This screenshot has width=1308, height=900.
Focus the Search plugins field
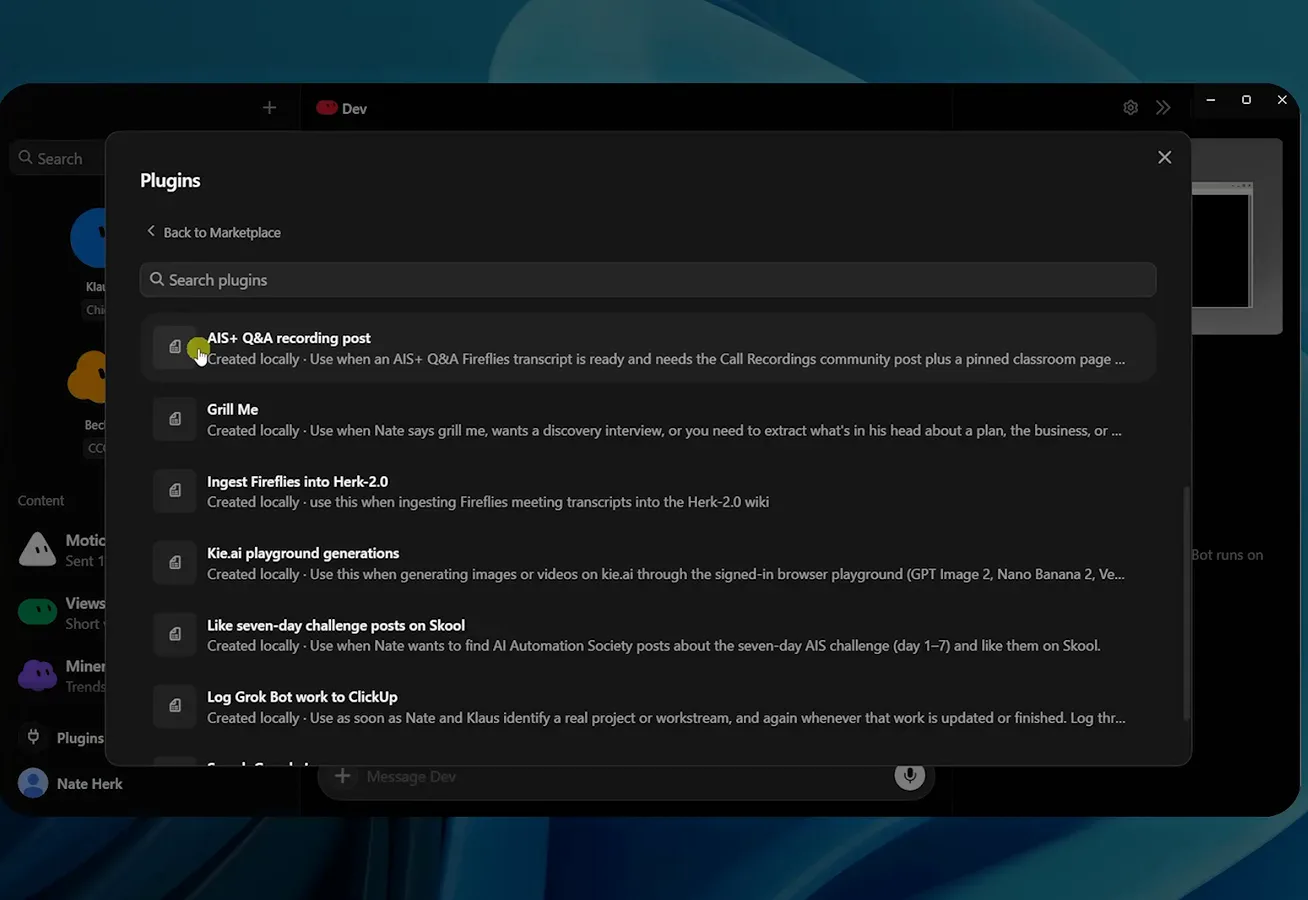point(648,280)
